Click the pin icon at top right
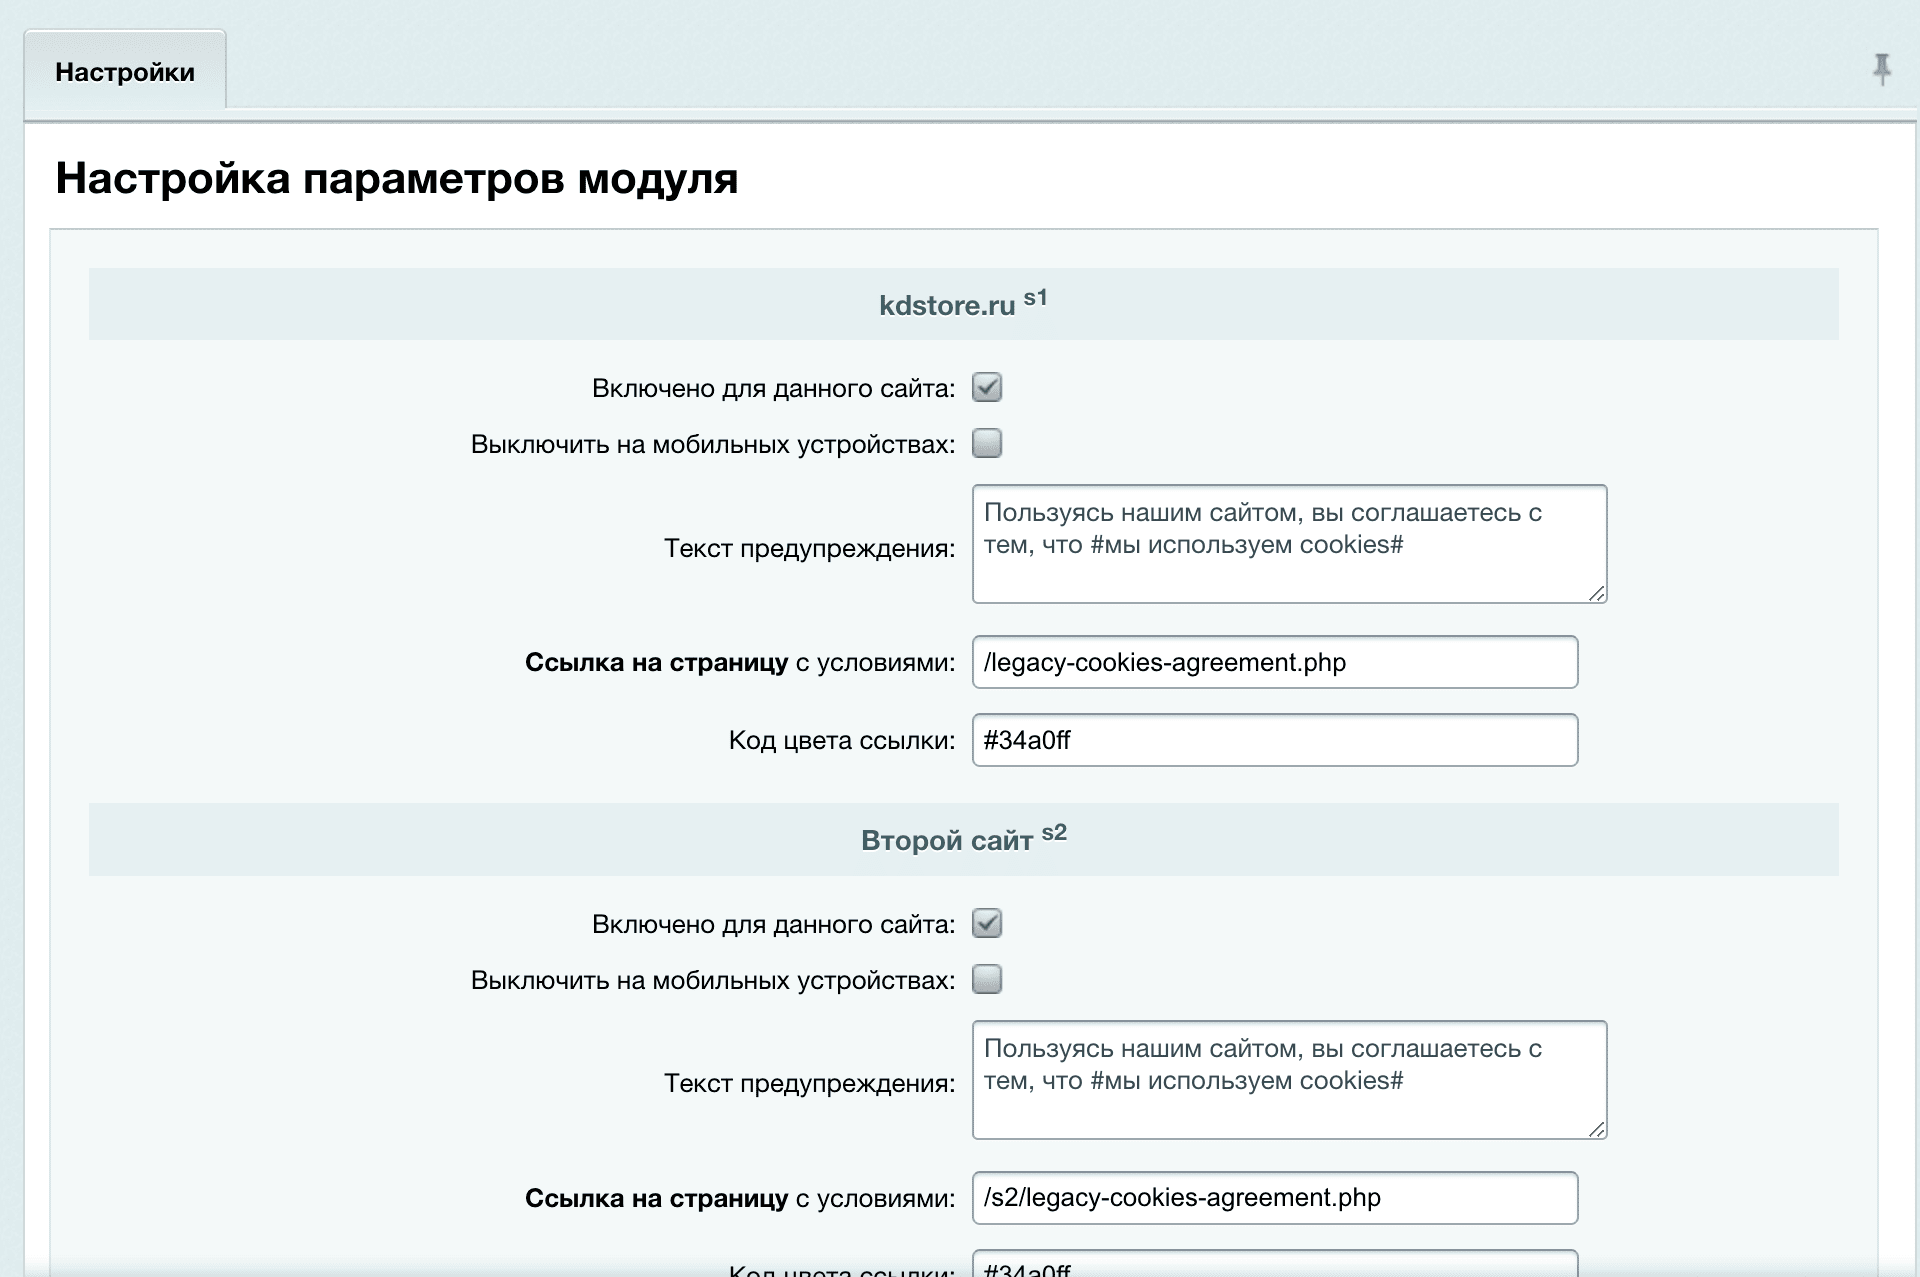 (1882, 70)
